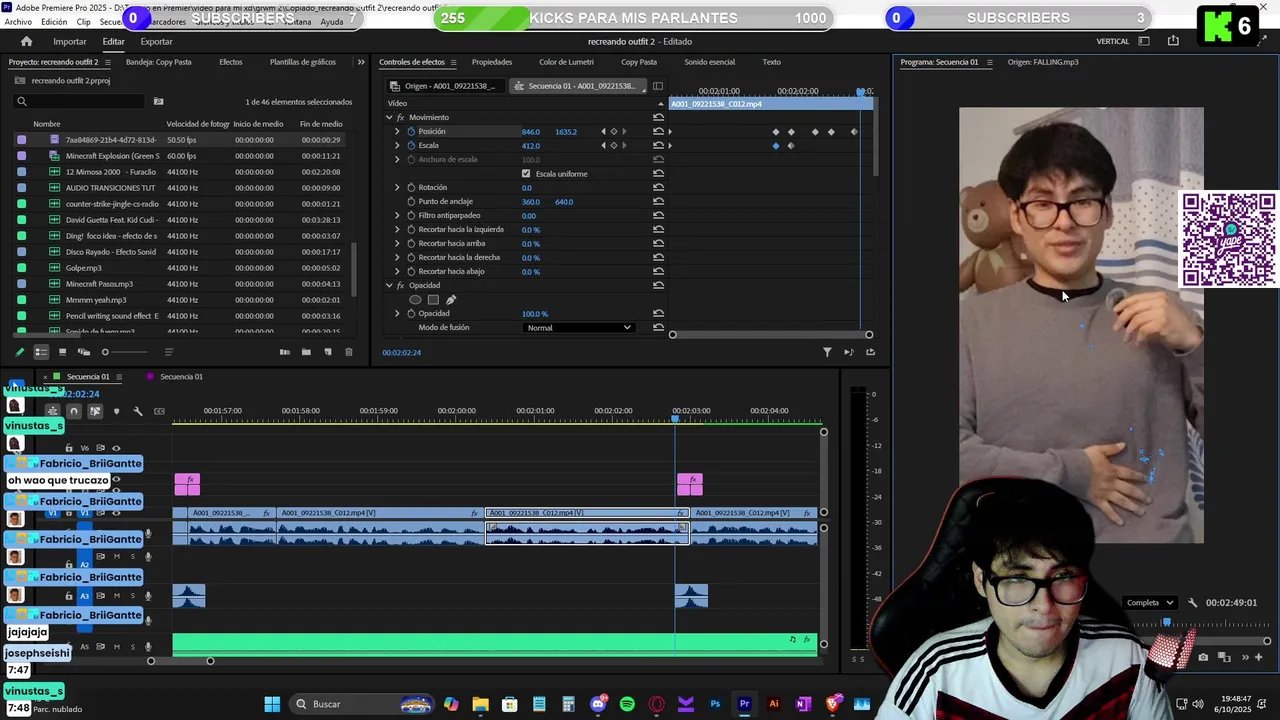This screenshot has width=1280, height=720.
Task: Toggle lock on track V6
Action: [x=69, y=449]
